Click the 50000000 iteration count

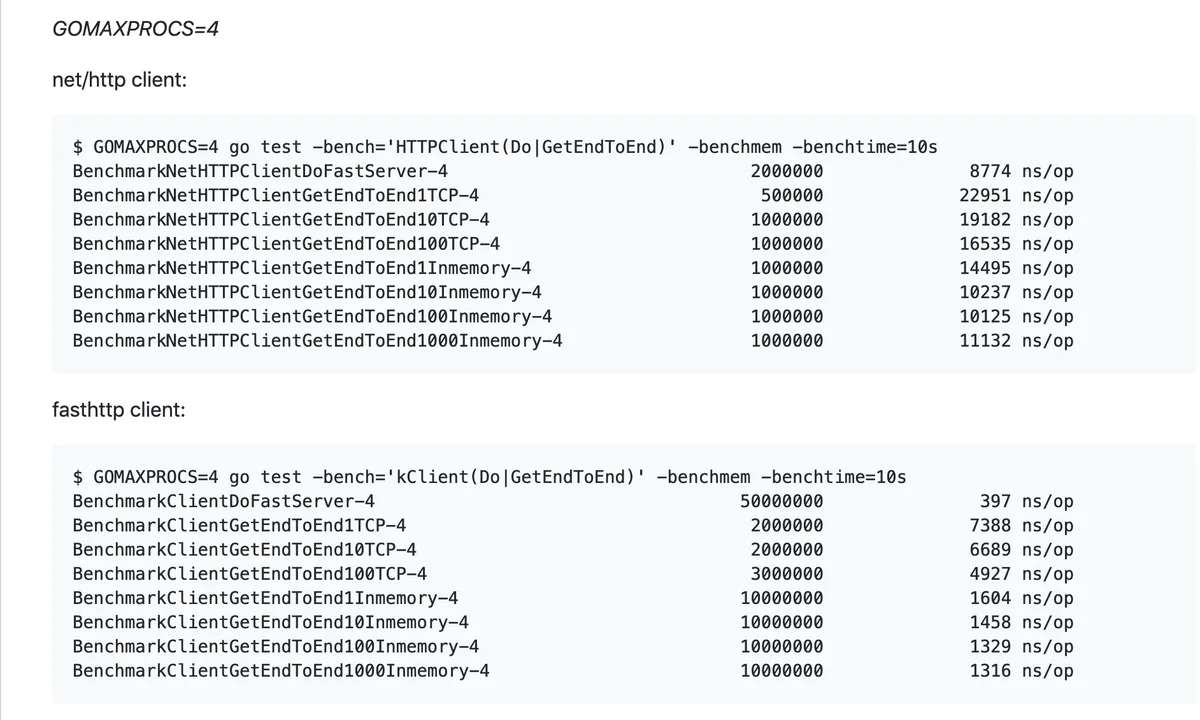(x=781, y=501)
